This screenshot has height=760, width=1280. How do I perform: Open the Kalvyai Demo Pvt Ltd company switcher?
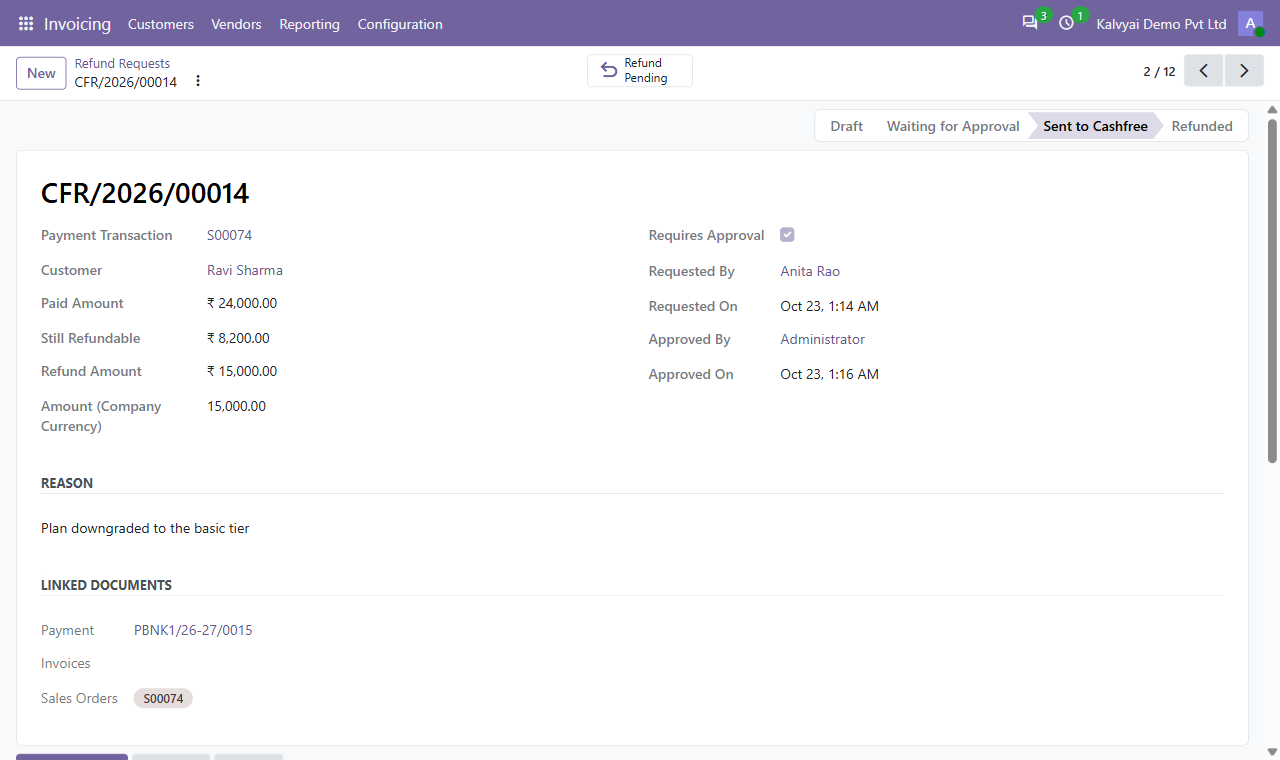click(1161, 24)
